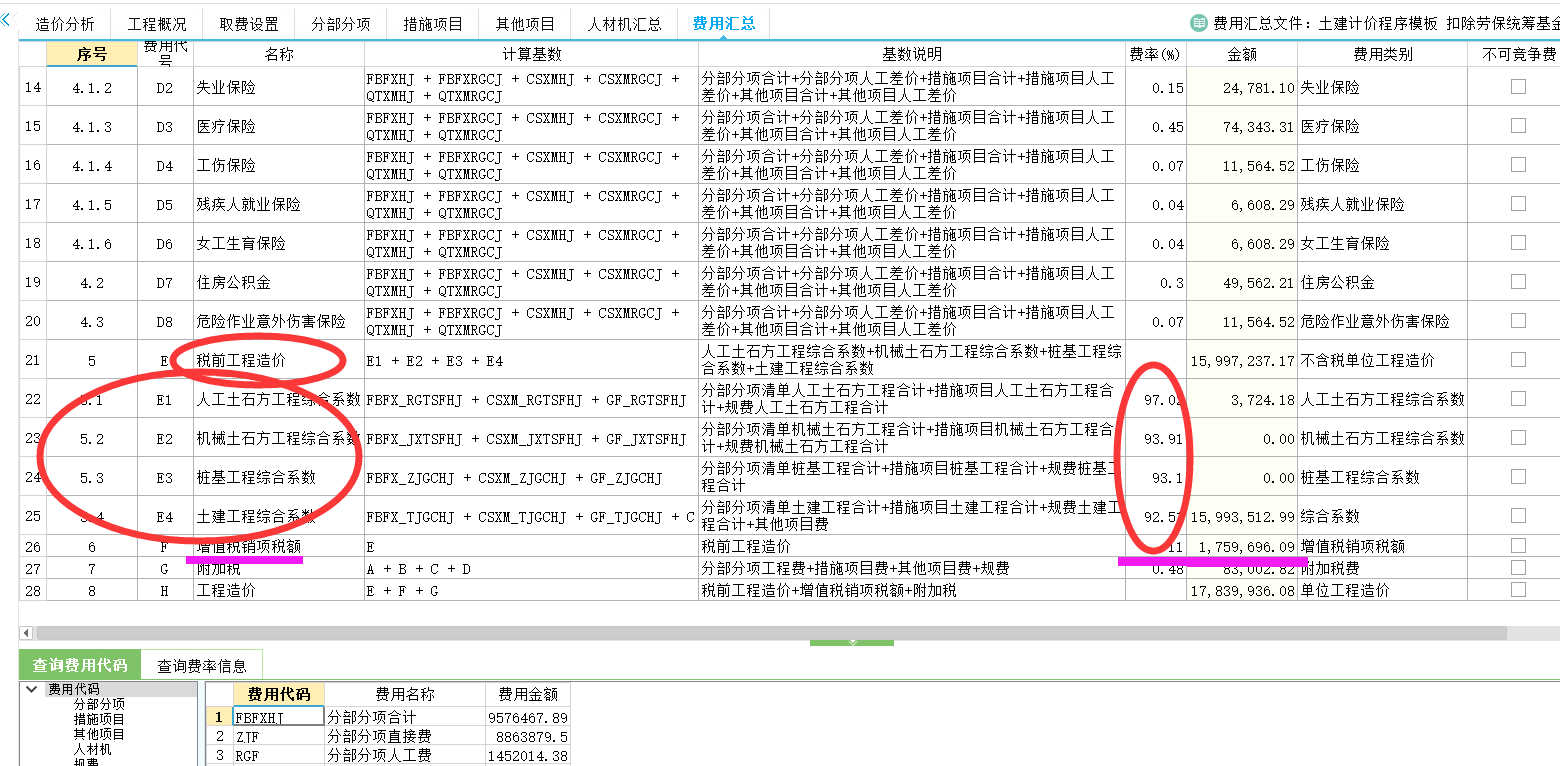Click the 基数说明 column header
Screen dimensions: 1560x766
tap(912, 54)
